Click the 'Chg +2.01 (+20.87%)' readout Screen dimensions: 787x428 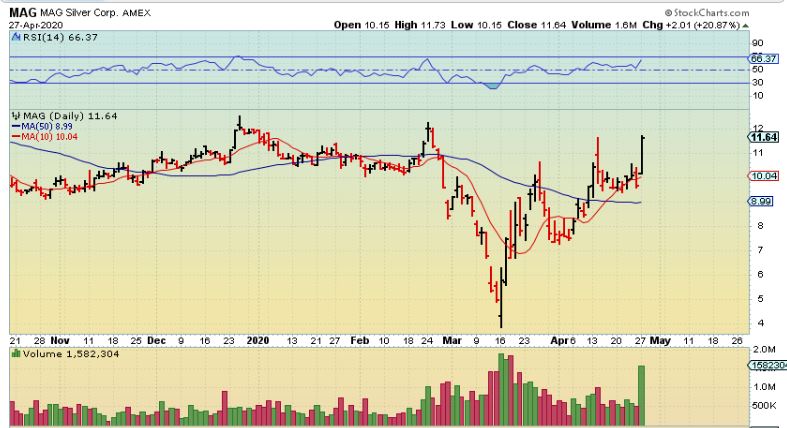[x=691, y=25]
